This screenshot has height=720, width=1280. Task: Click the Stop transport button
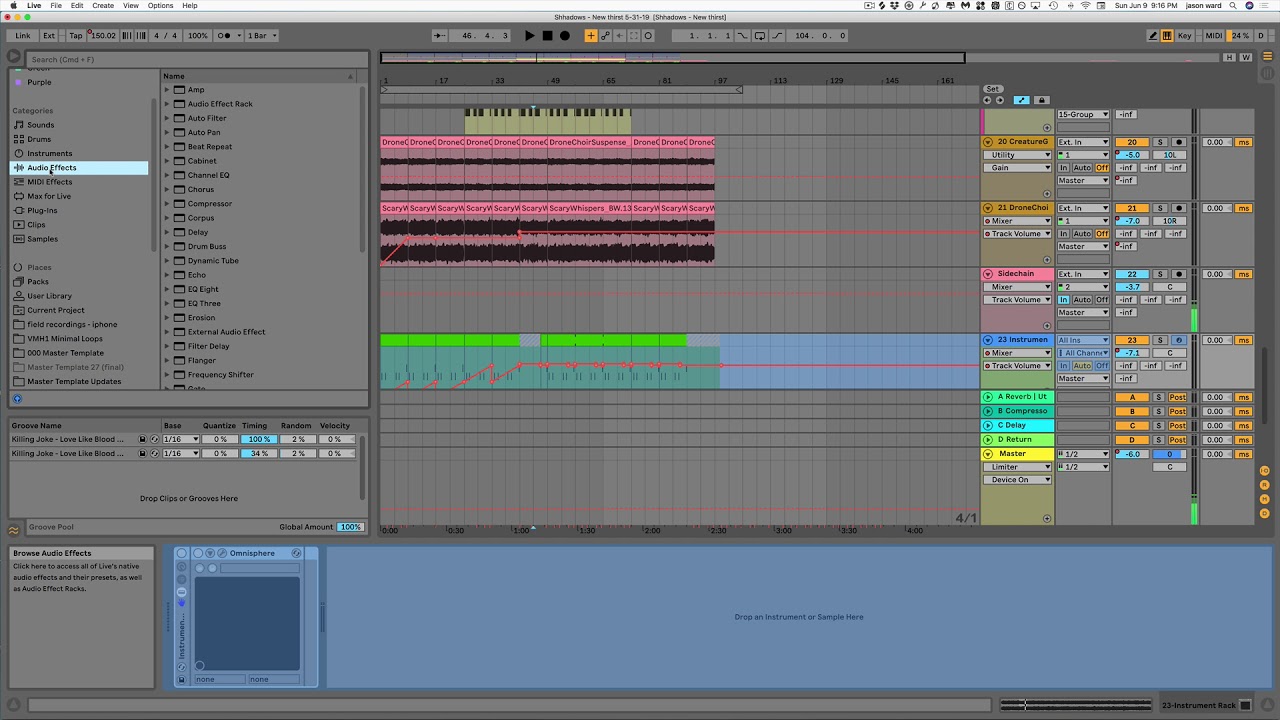click(547, 36)
